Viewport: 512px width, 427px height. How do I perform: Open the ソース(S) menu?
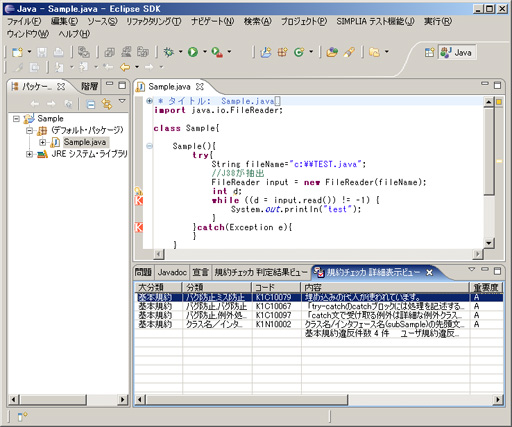[x=102, y=22]
